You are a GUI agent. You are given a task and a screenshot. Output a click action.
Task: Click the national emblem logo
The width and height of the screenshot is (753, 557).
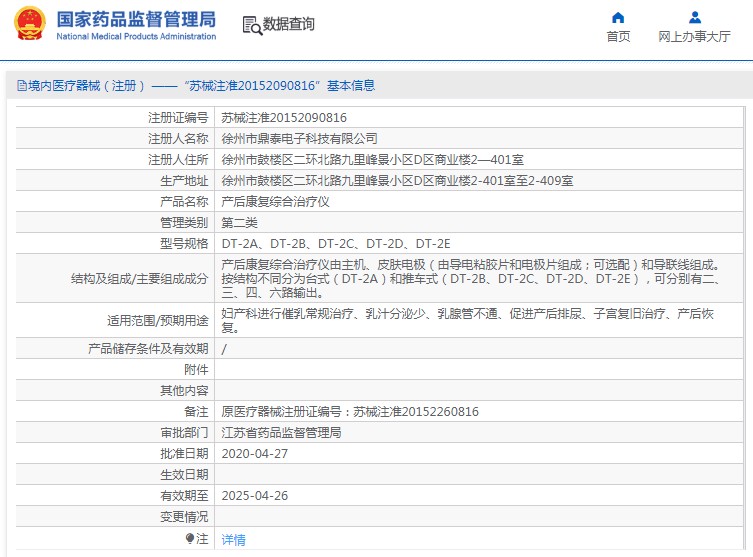[x=30, y=24]
